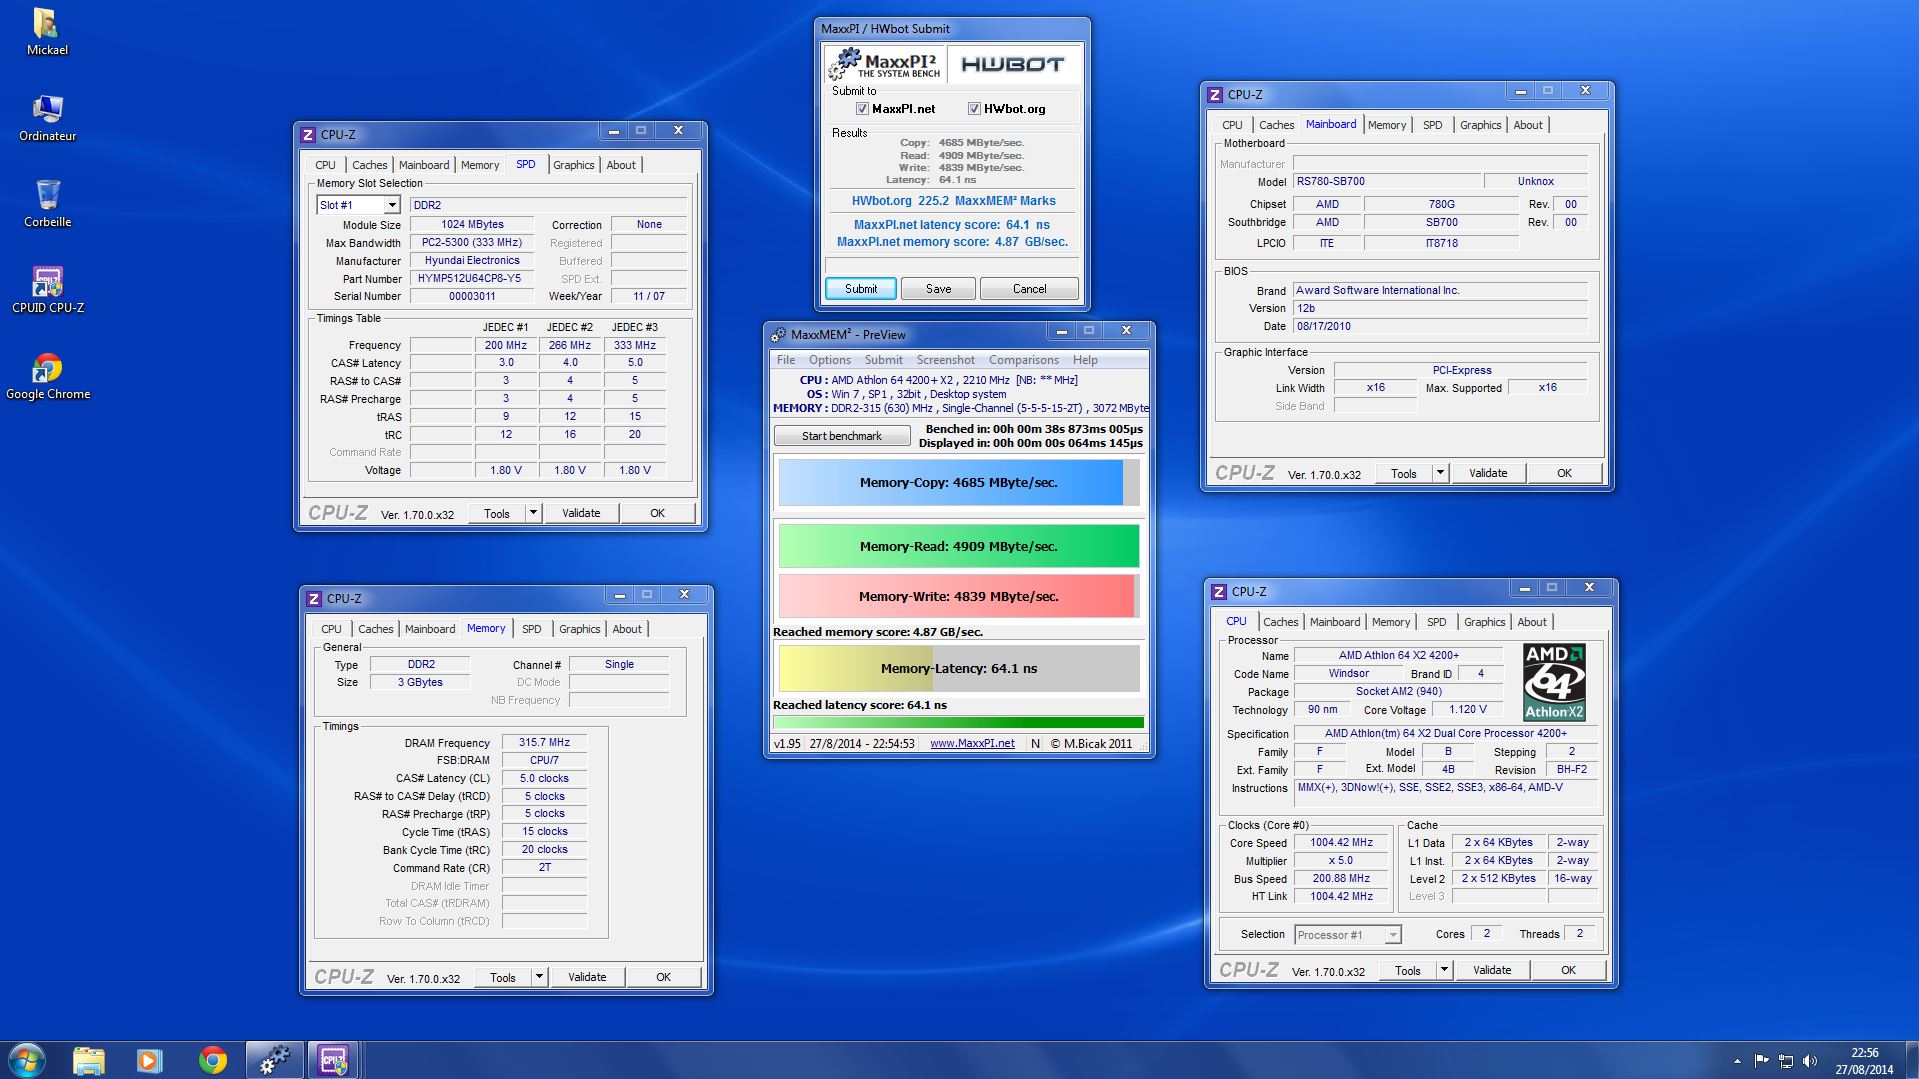Click the Core Speed value 1004.42 MHz
This screenshot has width=1919, height=1079.
coord(1341,842)
